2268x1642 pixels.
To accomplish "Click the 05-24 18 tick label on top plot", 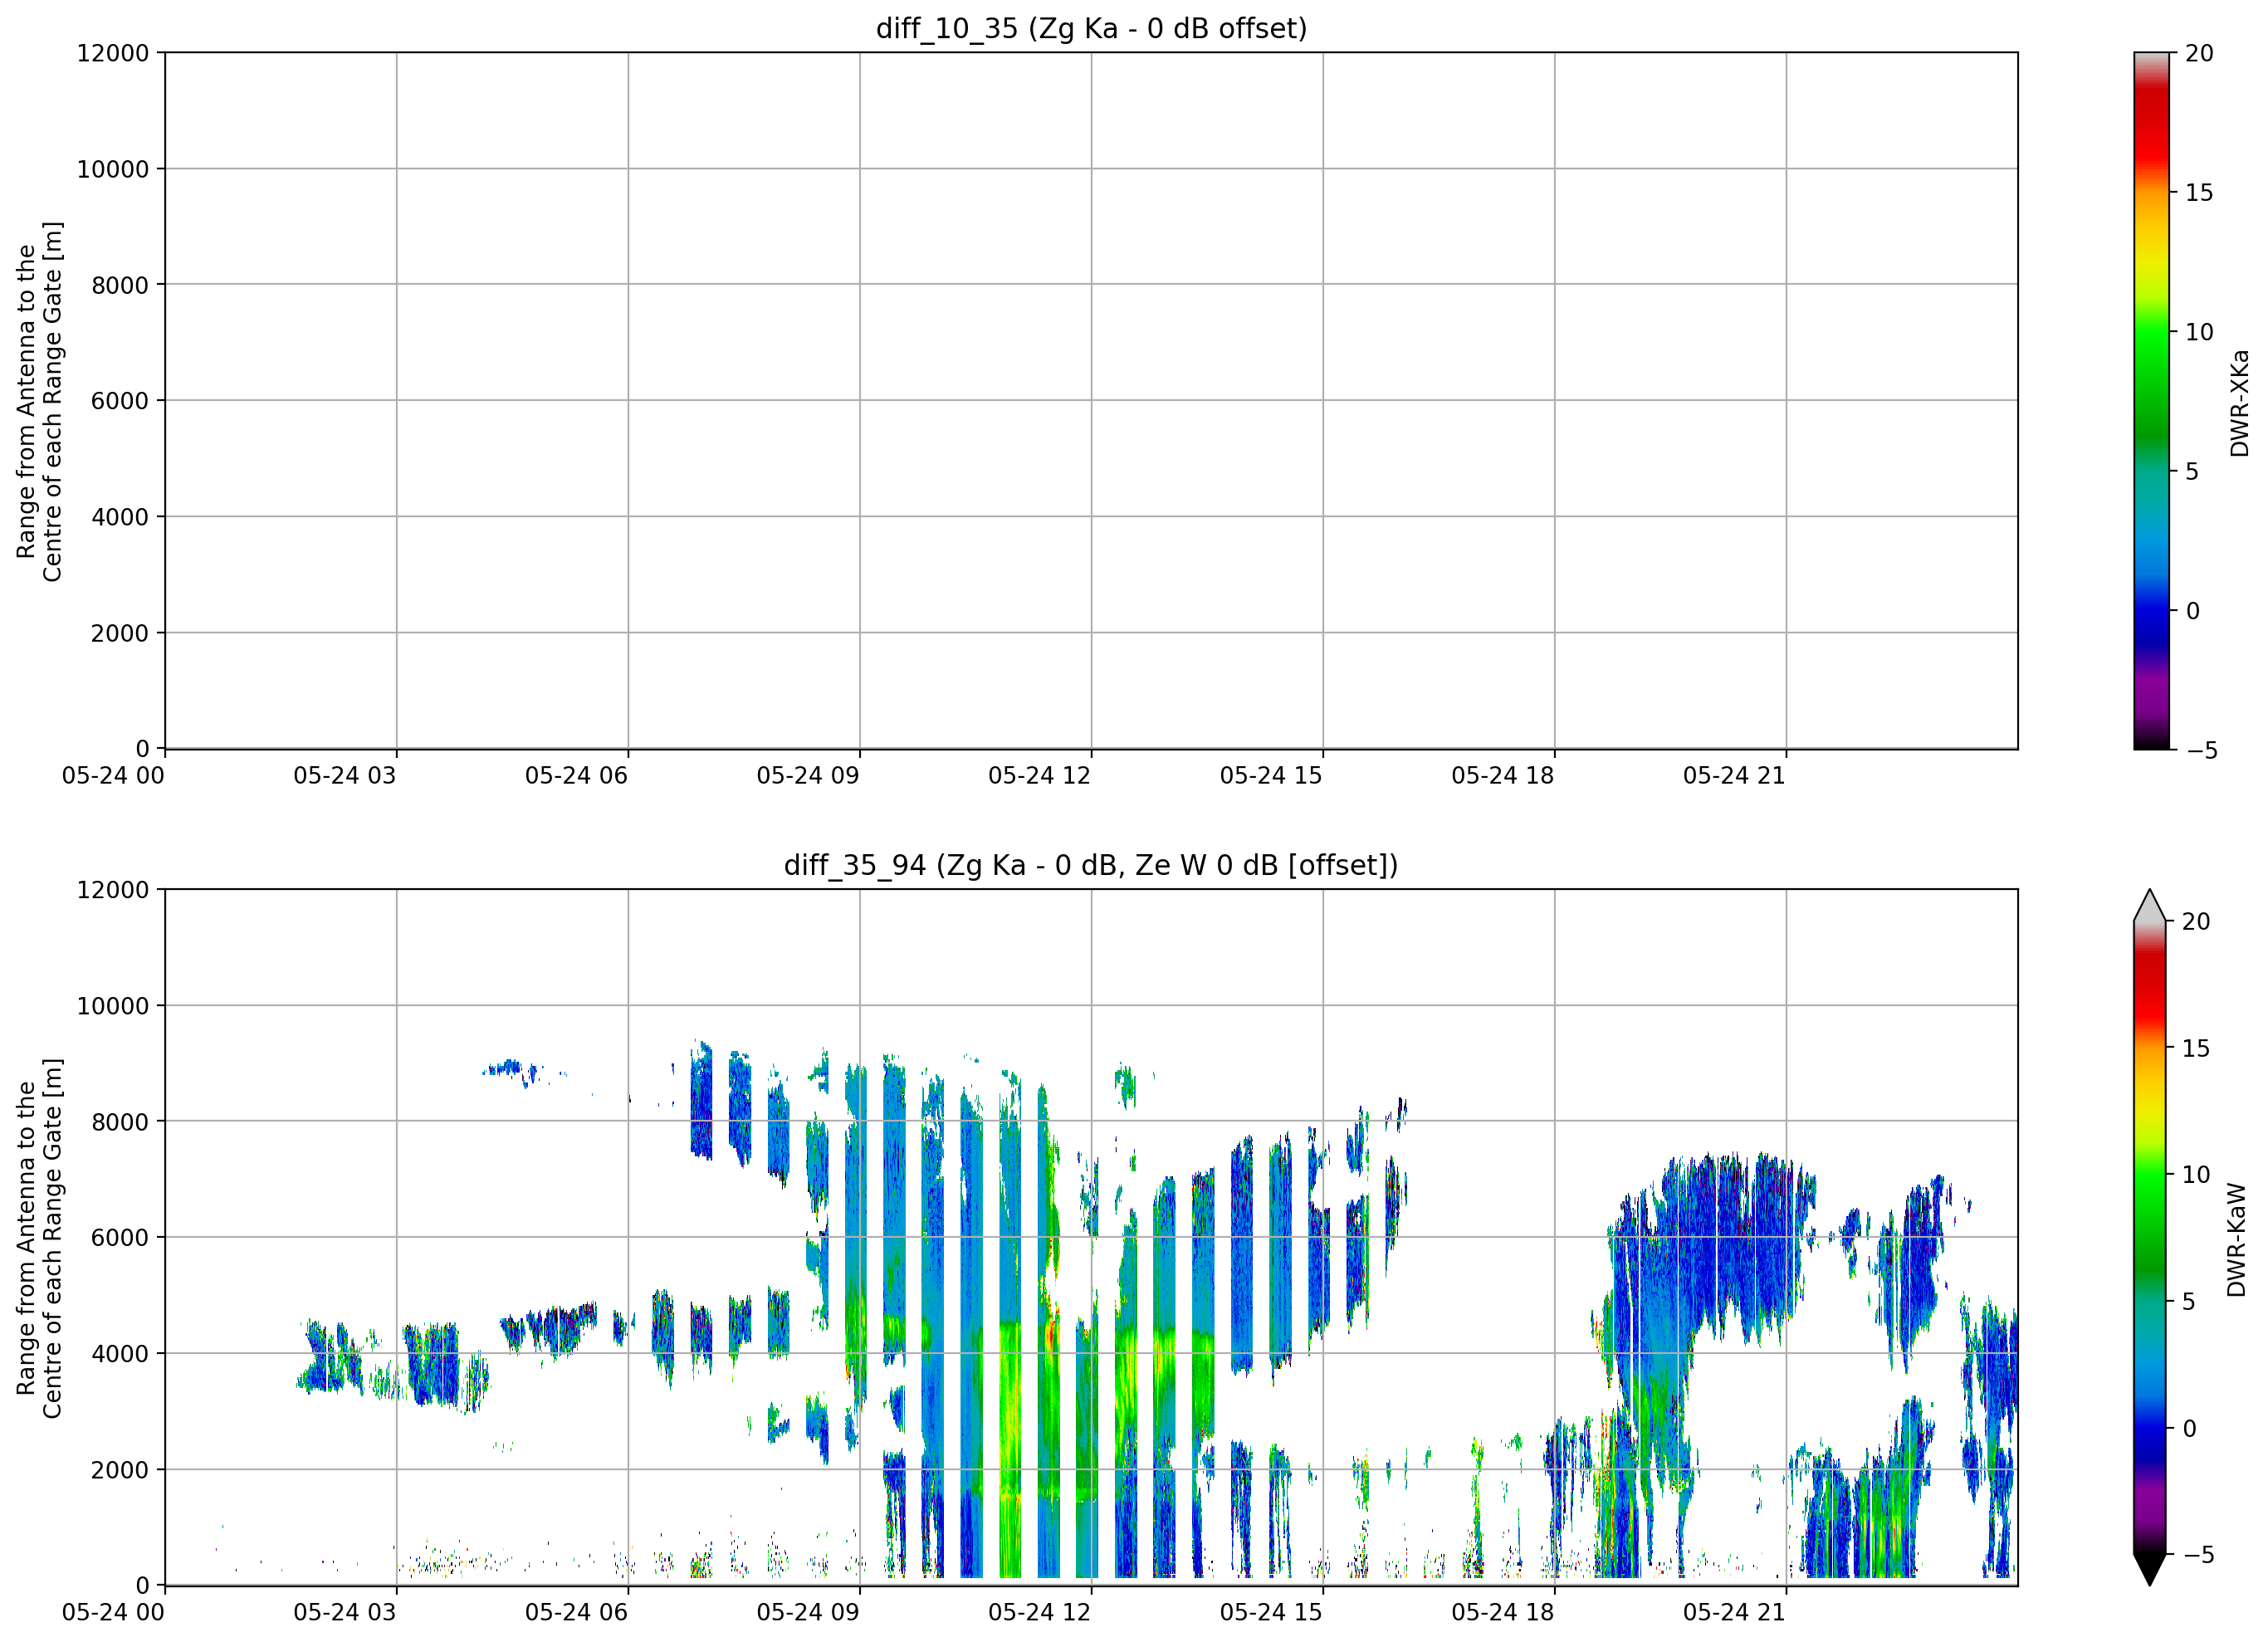I will tap(1502, 775).
